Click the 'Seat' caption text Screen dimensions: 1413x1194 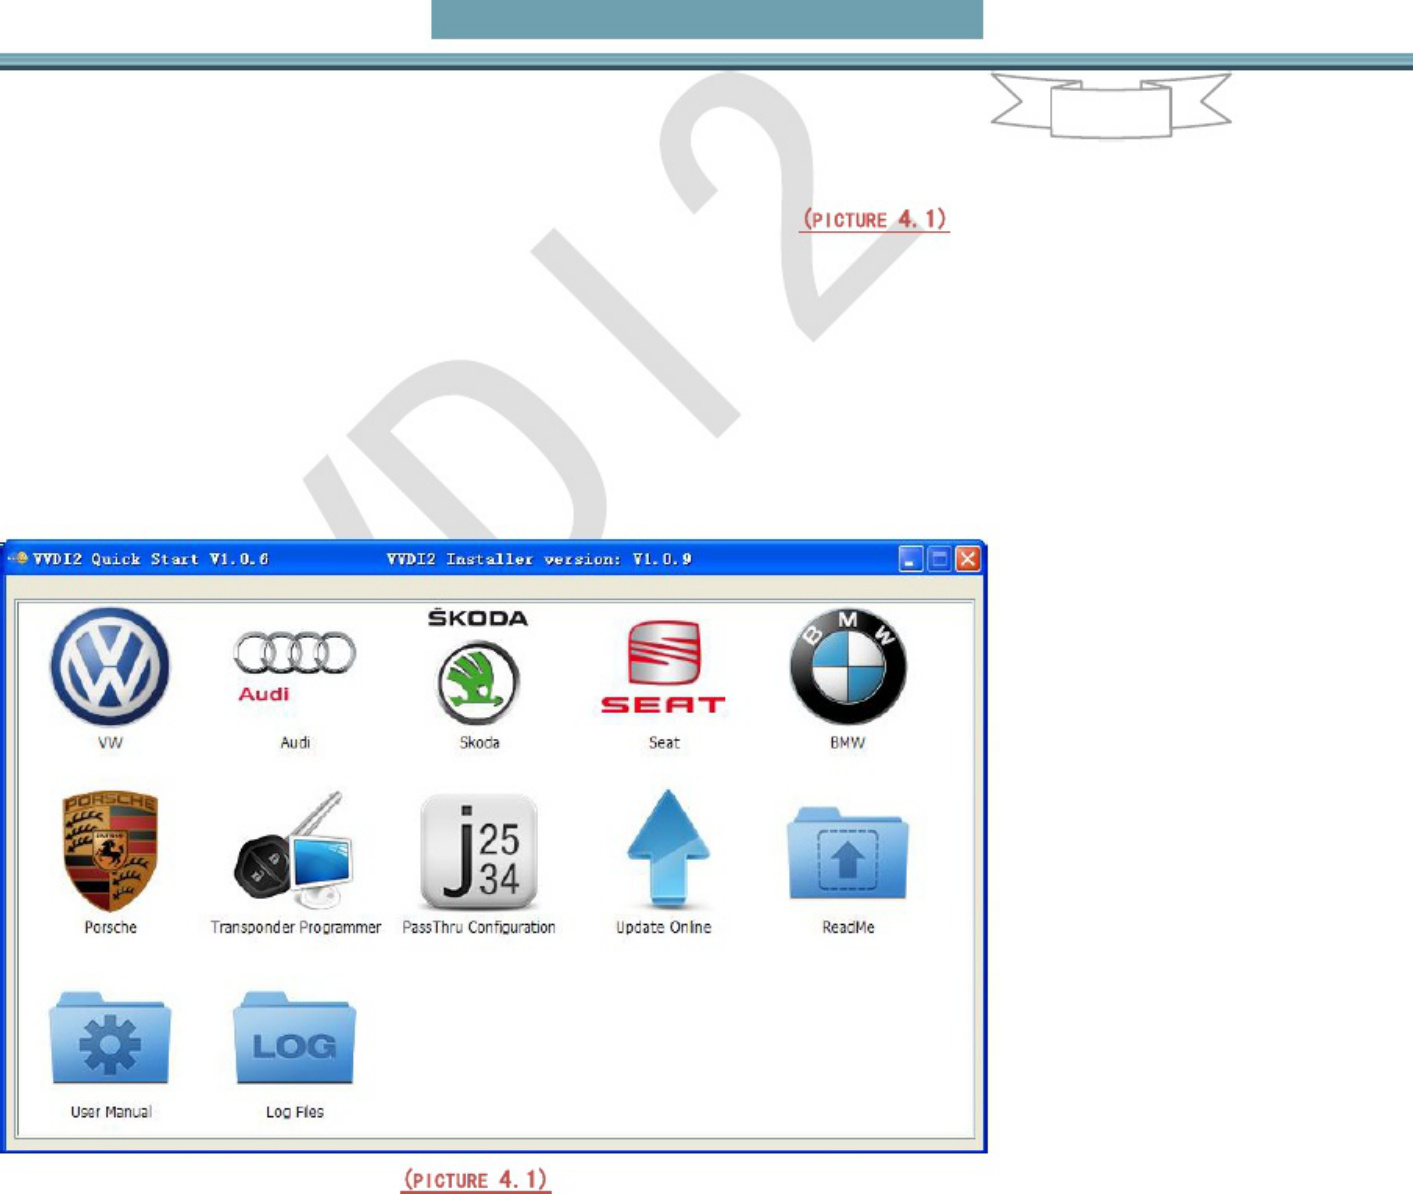tap(664, 743)
